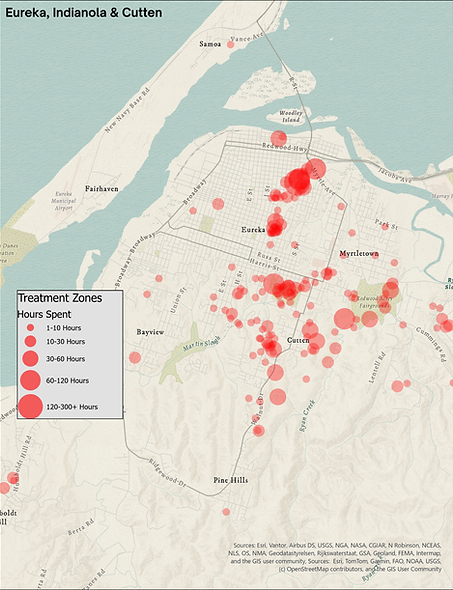Screen dimensions: 453x590
Task: Select the Eureka city label
Action: tap(253, 230)
